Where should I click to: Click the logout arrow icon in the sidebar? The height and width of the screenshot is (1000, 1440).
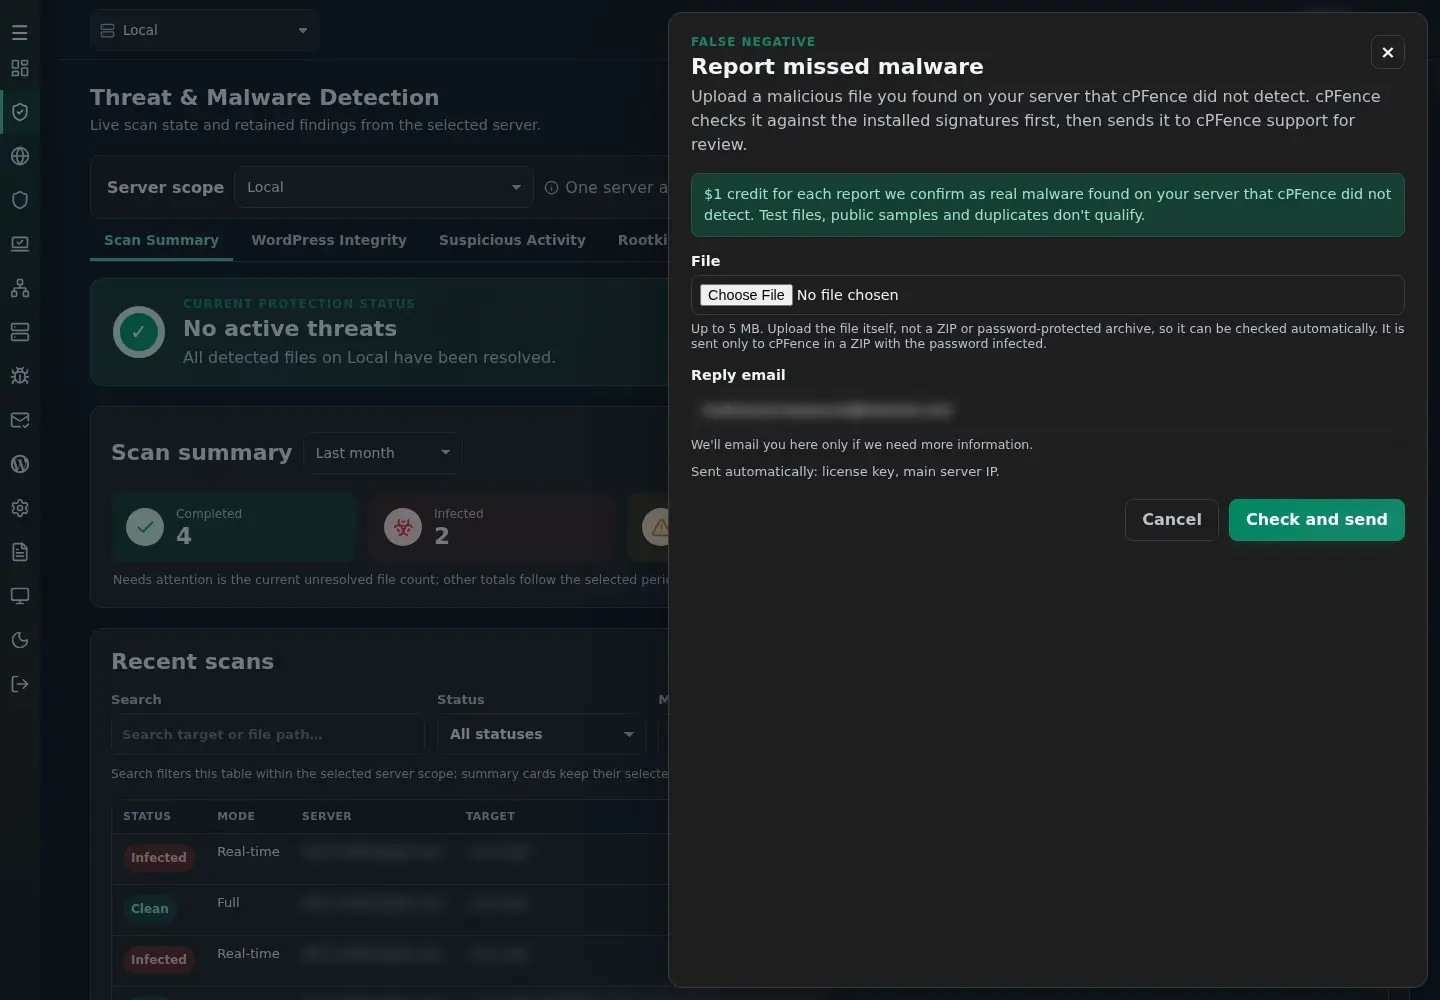20,684
